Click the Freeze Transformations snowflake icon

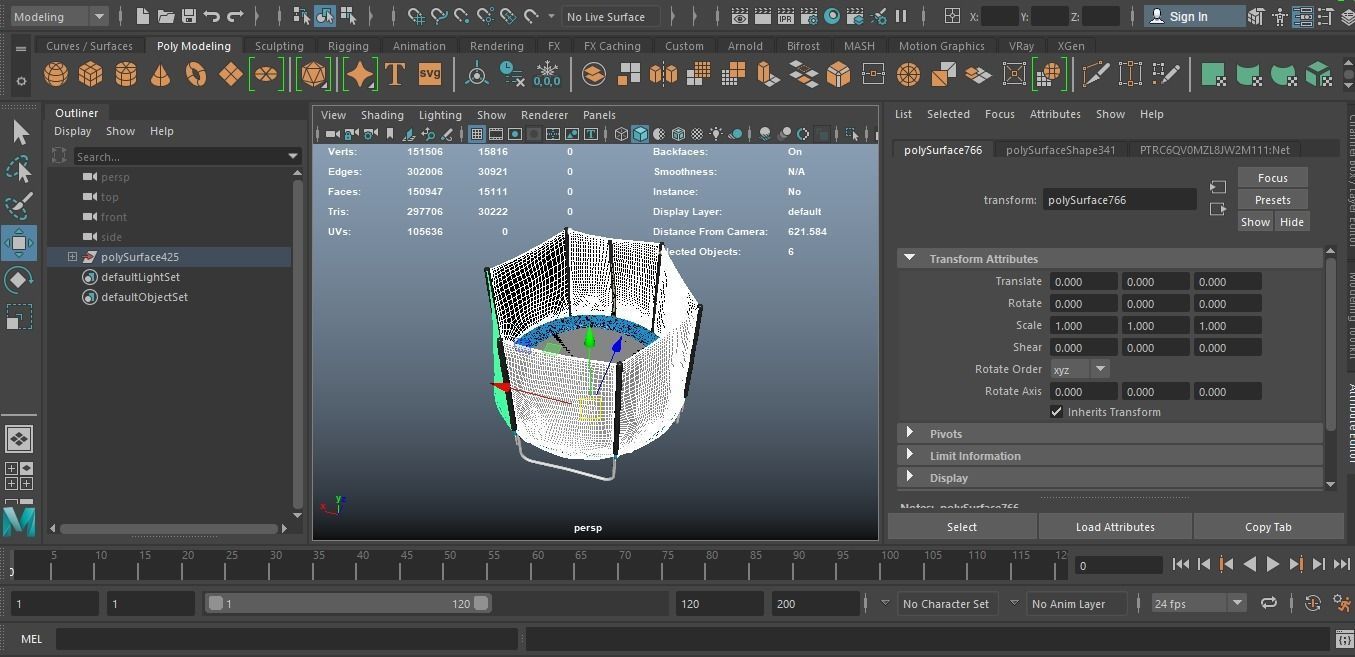click(547, 75)
